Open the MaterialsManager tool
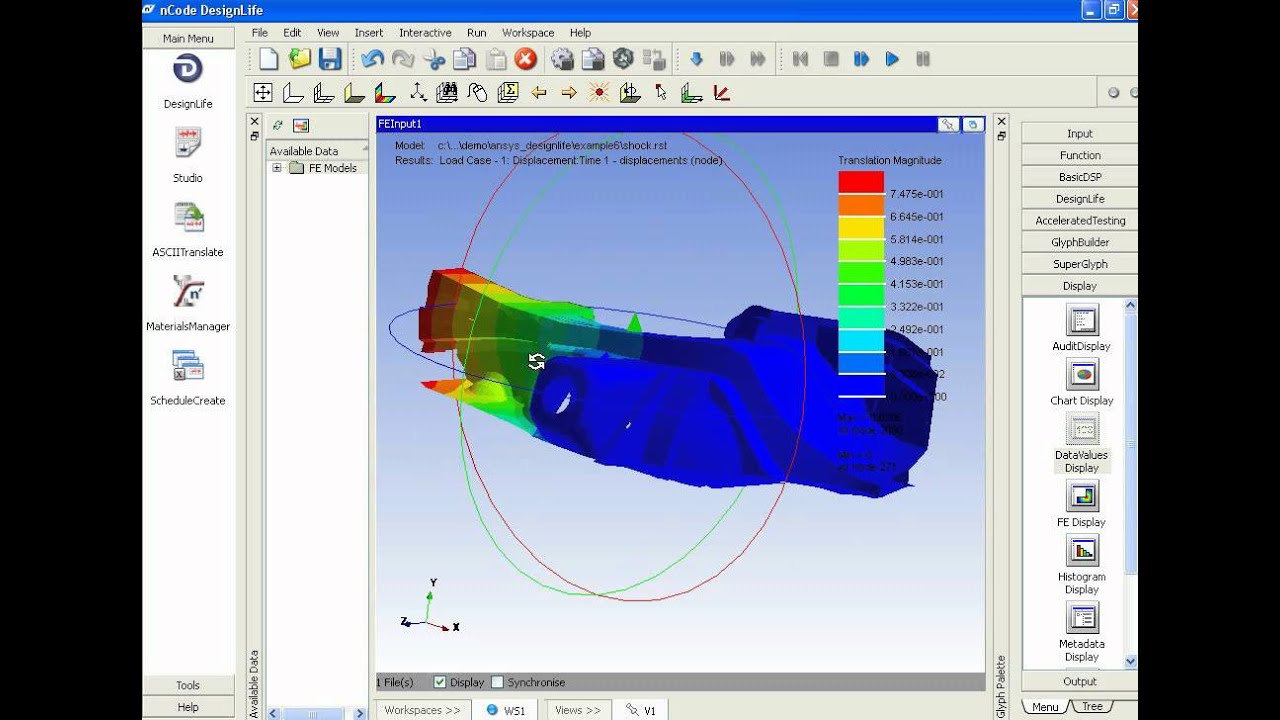 pos(188,291)
